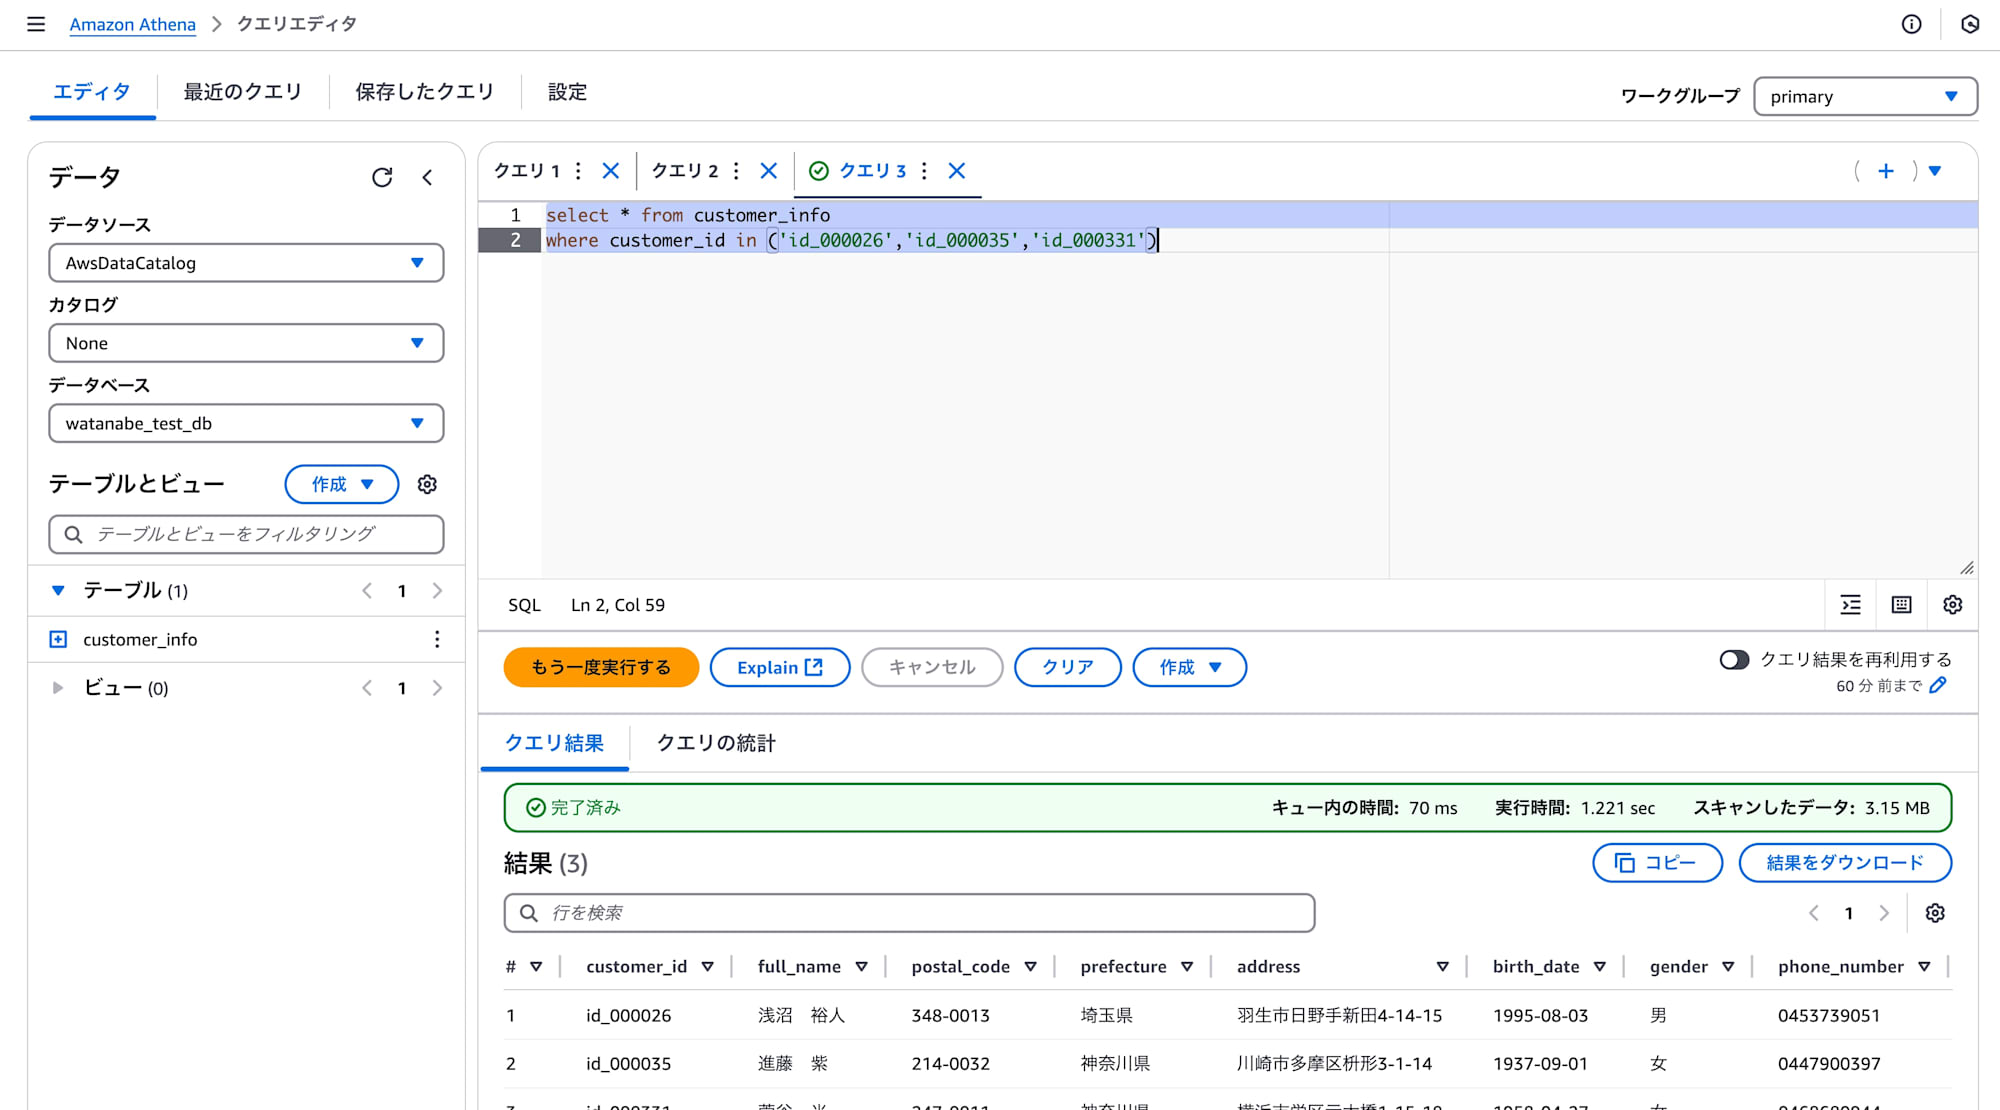Open editor preferences gear icon
The height and width of the screenshot is (1110, 2000).
point(1953,605)
